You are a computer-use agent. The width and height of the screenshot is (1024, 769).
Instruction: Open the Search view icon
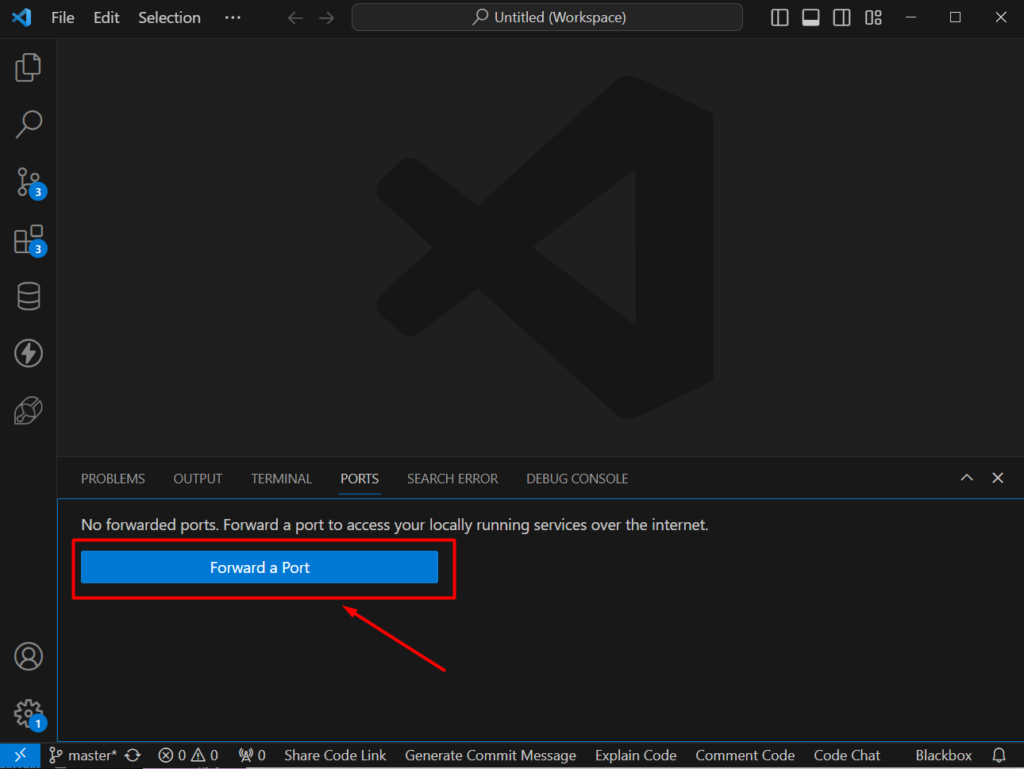[28, 124]
